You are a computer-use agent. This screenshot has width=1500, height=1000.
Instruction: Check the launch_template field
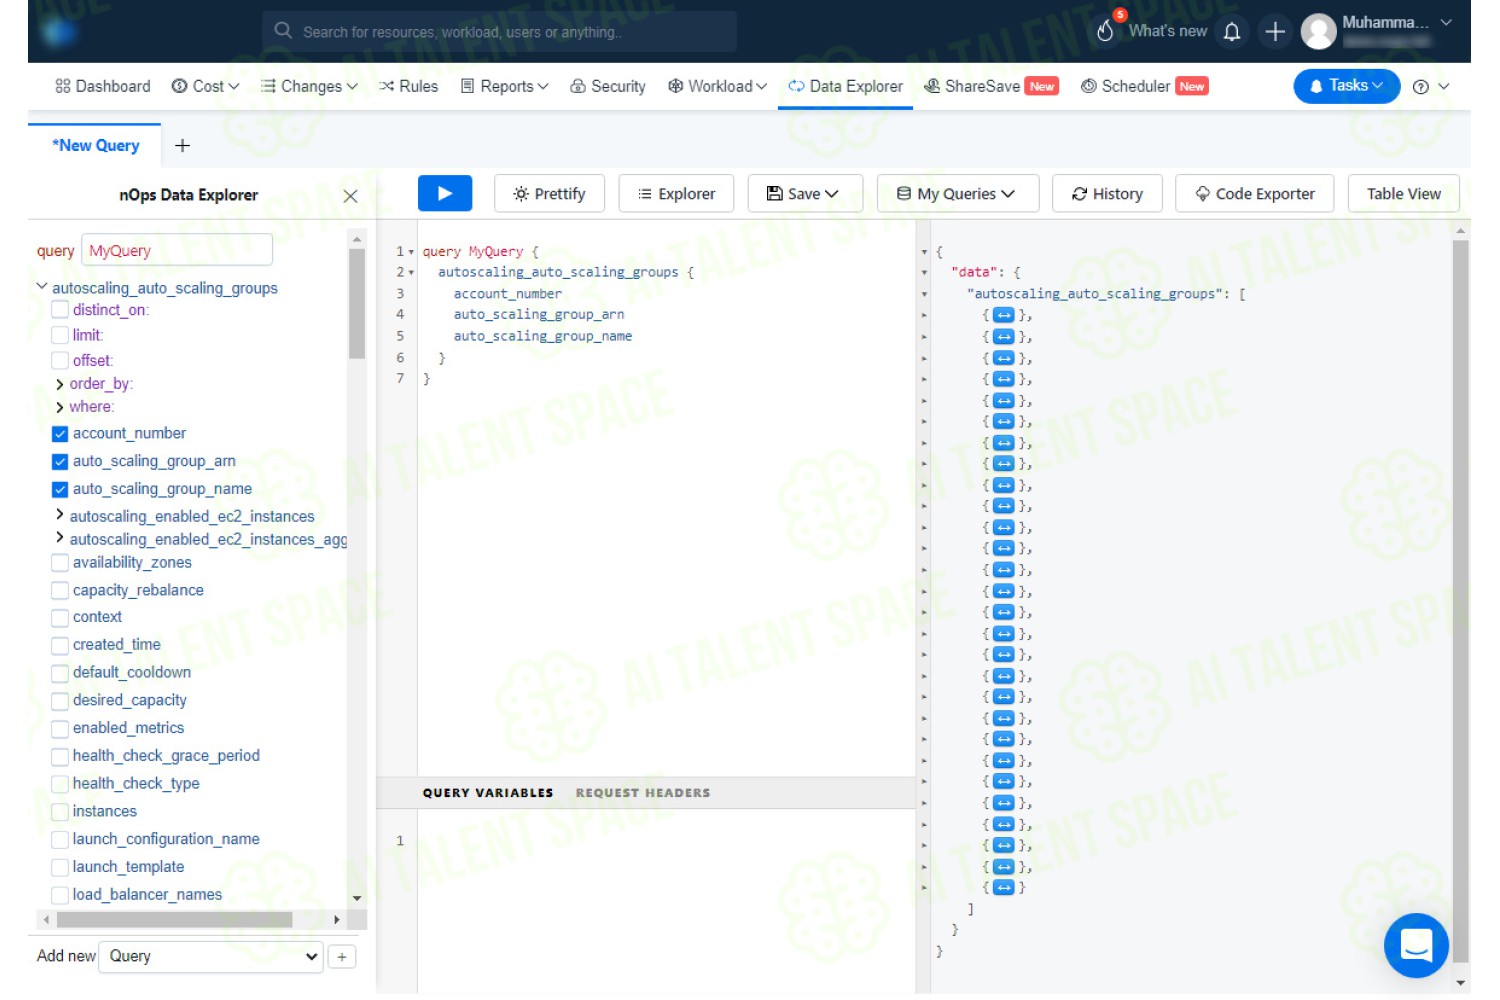60,868
